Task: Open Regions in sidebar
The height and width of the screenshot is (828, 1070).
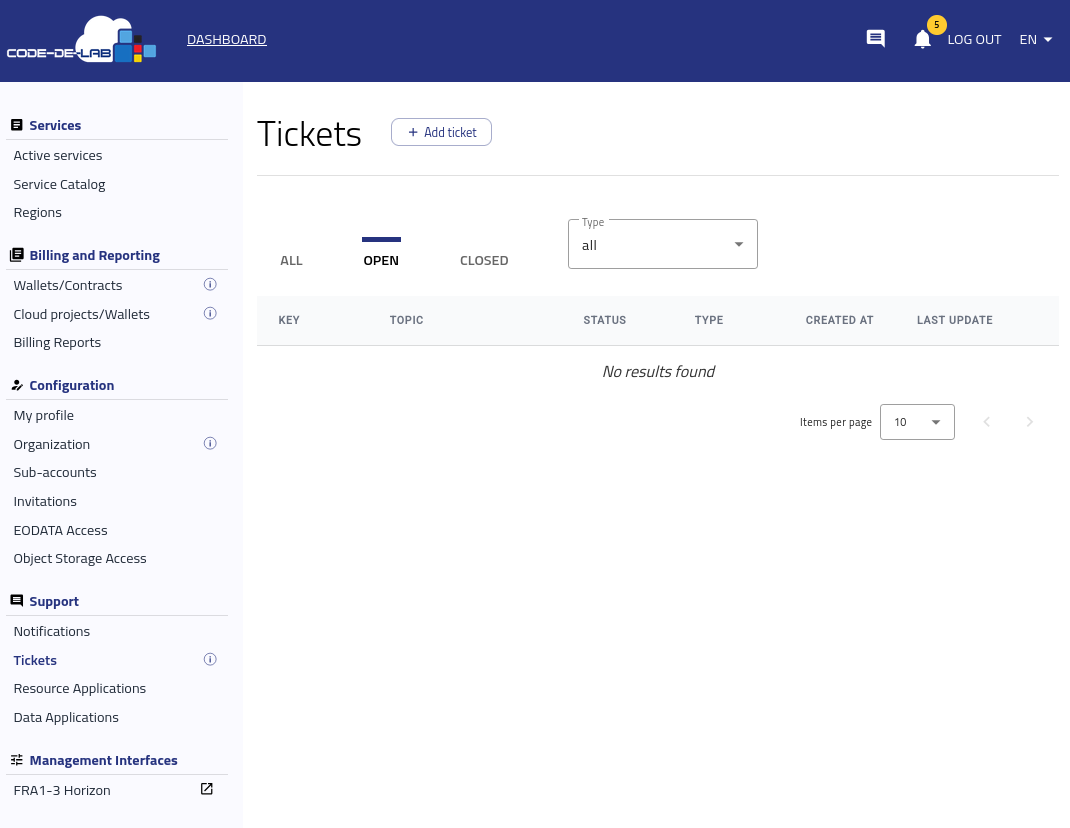Action: (38, 212)
